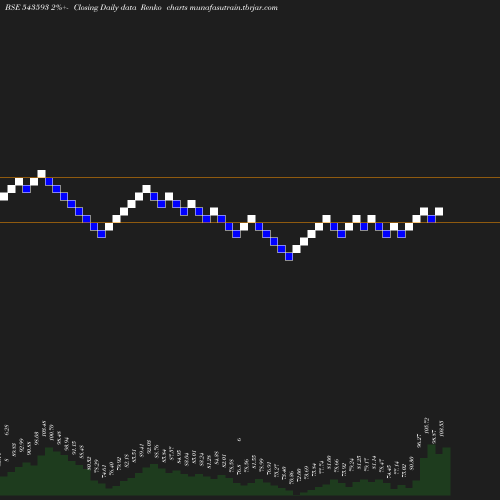The width and height of the screenshot is (500, 500).
Task: Click the chart title "BSE 543593 2%+-"
Action: [37, 8]
